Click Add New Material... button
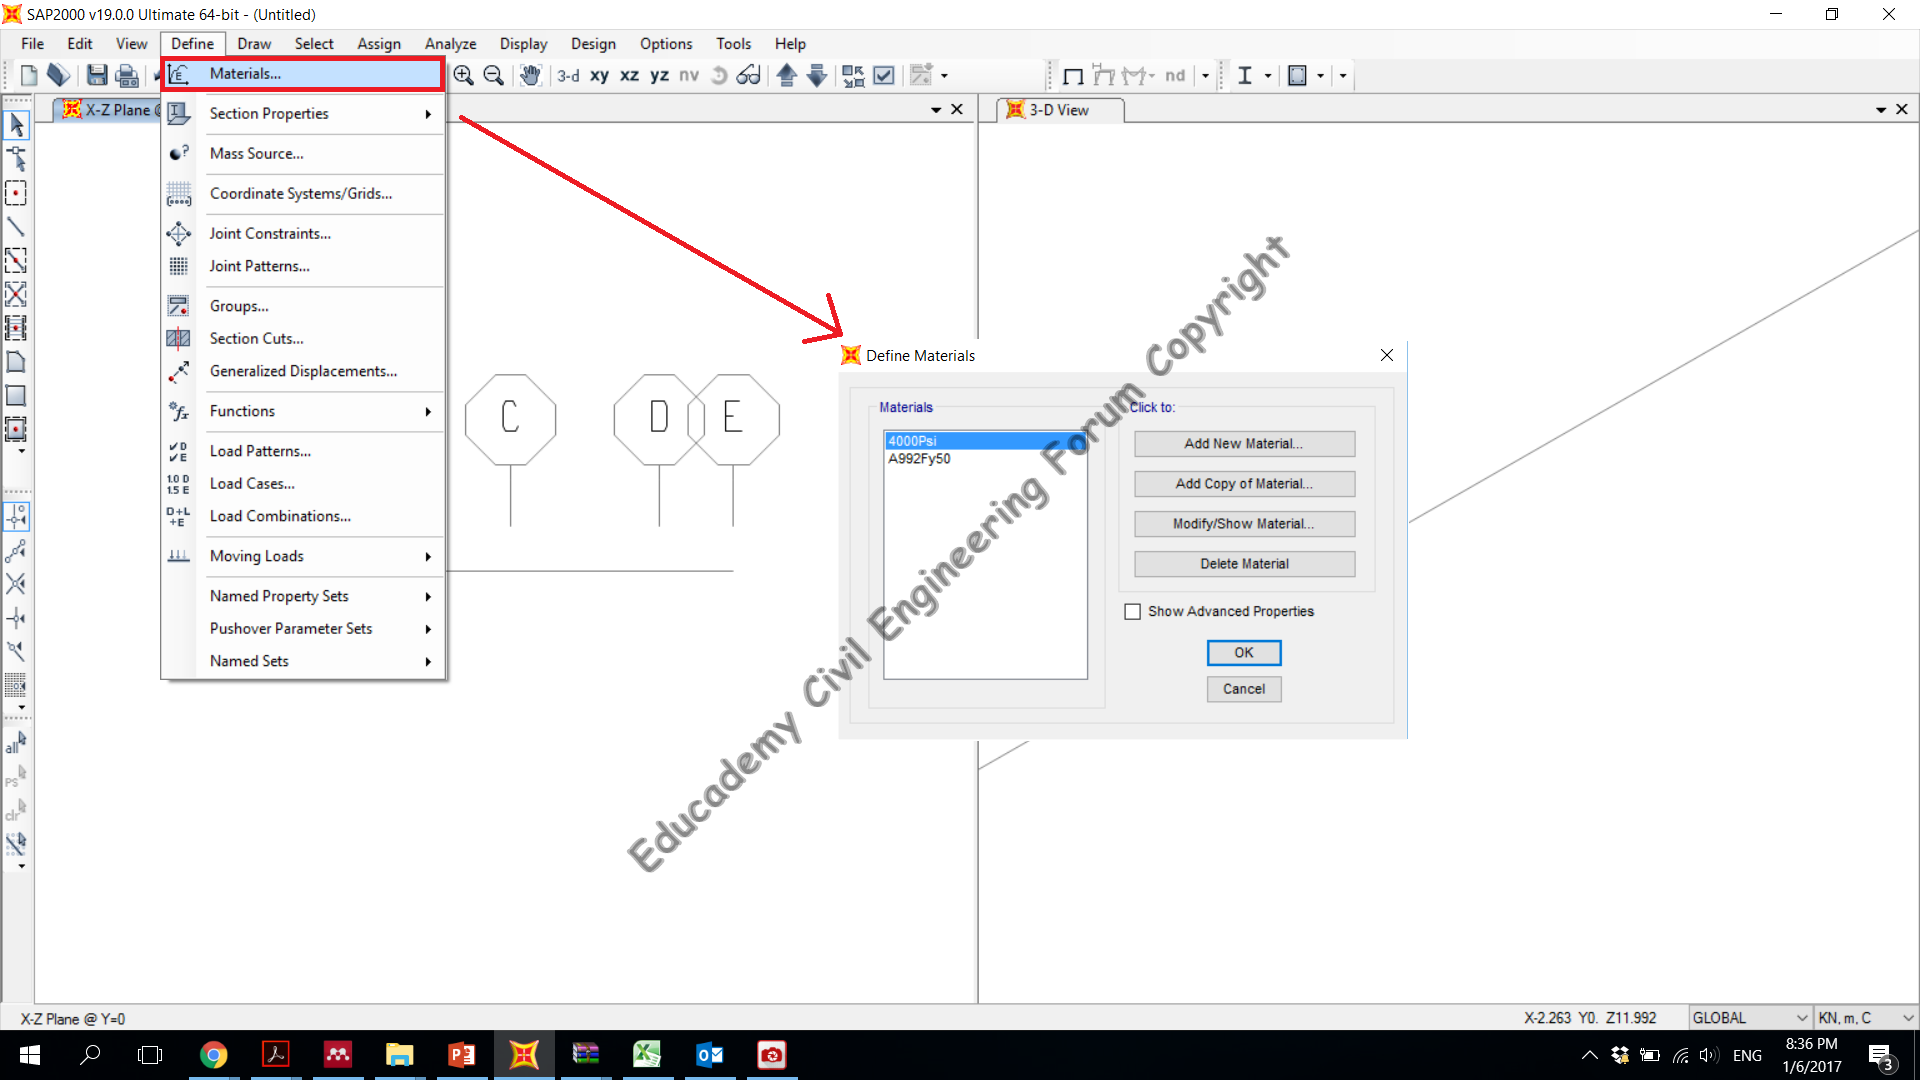The width and height of the screenshot is (1920, 1080). [x=1244, y=444]
